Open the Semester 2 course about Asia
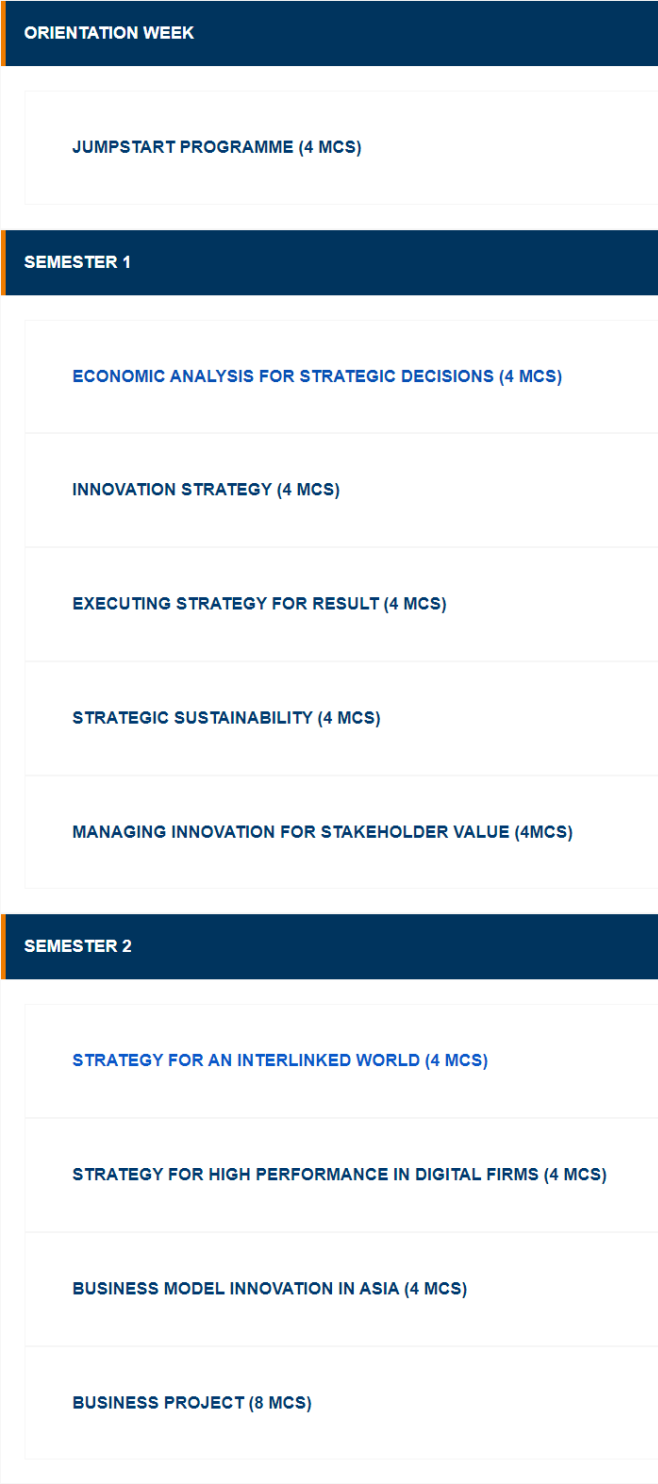The height and width of the screenshot is (1484, 658). 269,1288
